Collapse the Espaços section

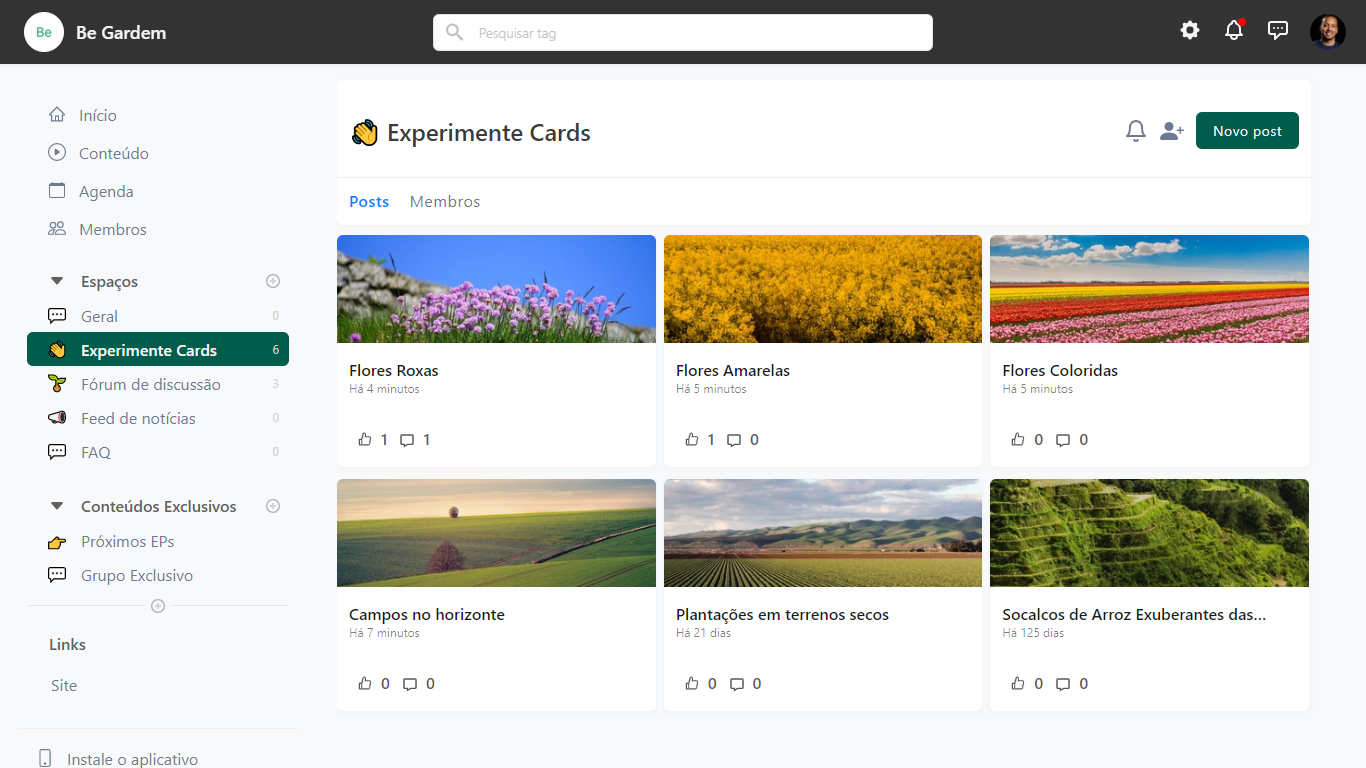coord(57,281)
